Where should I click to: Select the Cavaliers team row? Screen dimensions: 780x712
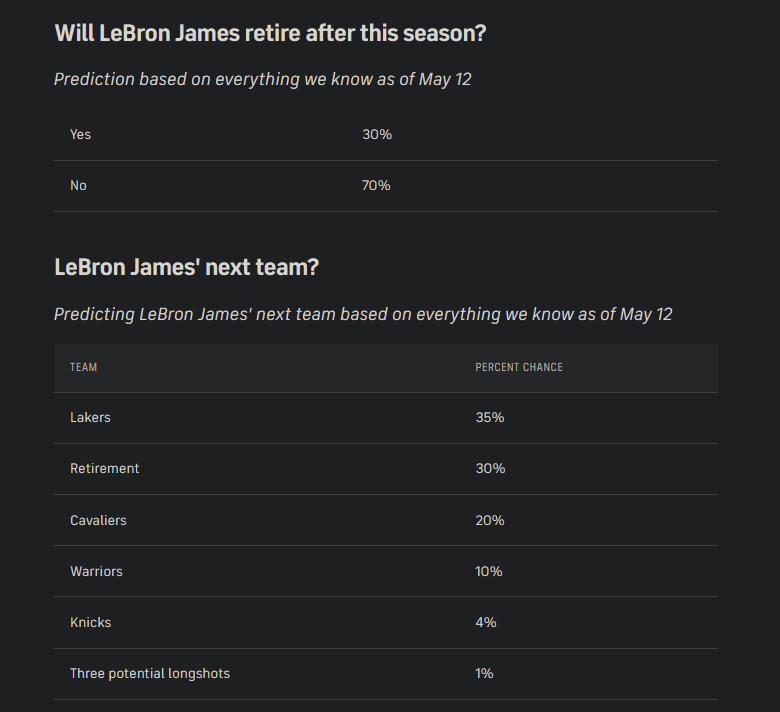(x=386, y=520)
